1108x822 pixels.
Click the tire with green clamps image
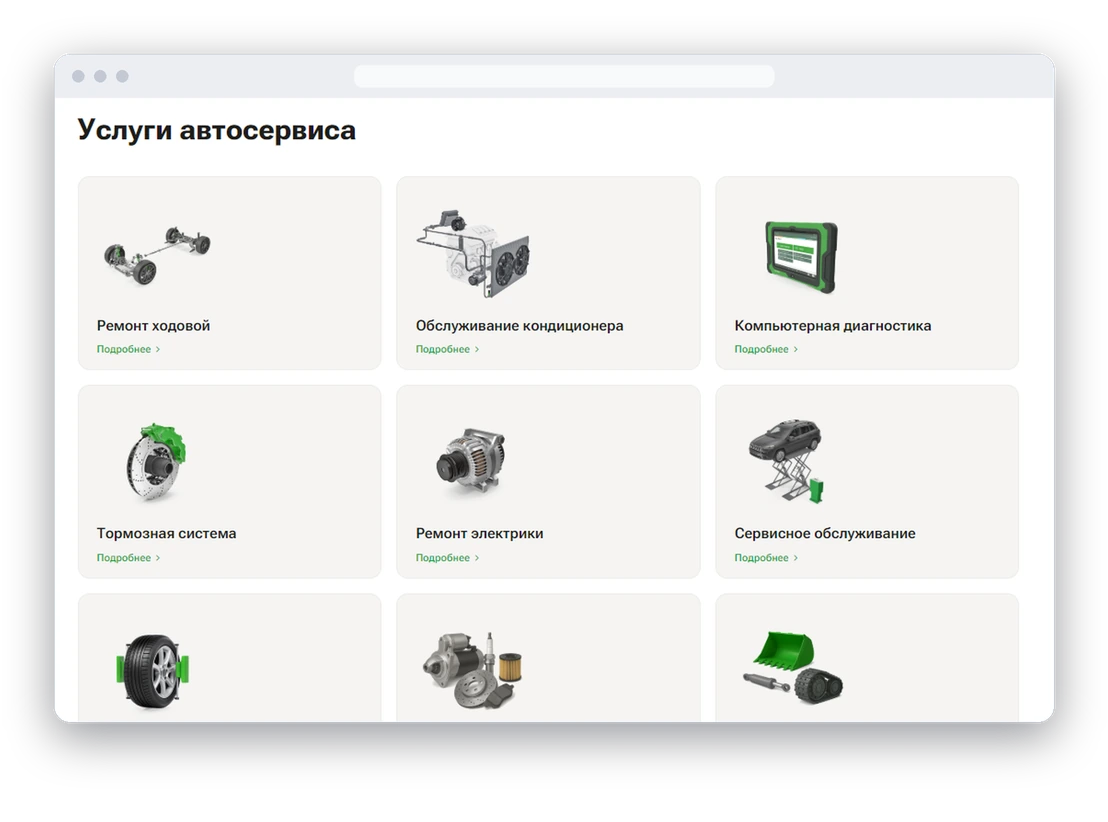point(153,670)
